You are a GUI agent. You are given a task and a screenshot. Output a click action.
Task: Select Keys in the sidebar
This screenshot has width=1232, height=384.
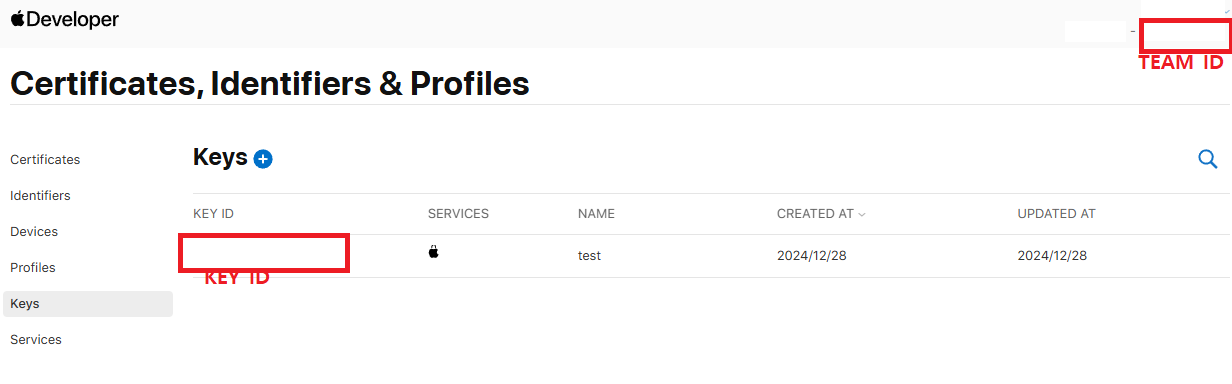click(88, 304)
